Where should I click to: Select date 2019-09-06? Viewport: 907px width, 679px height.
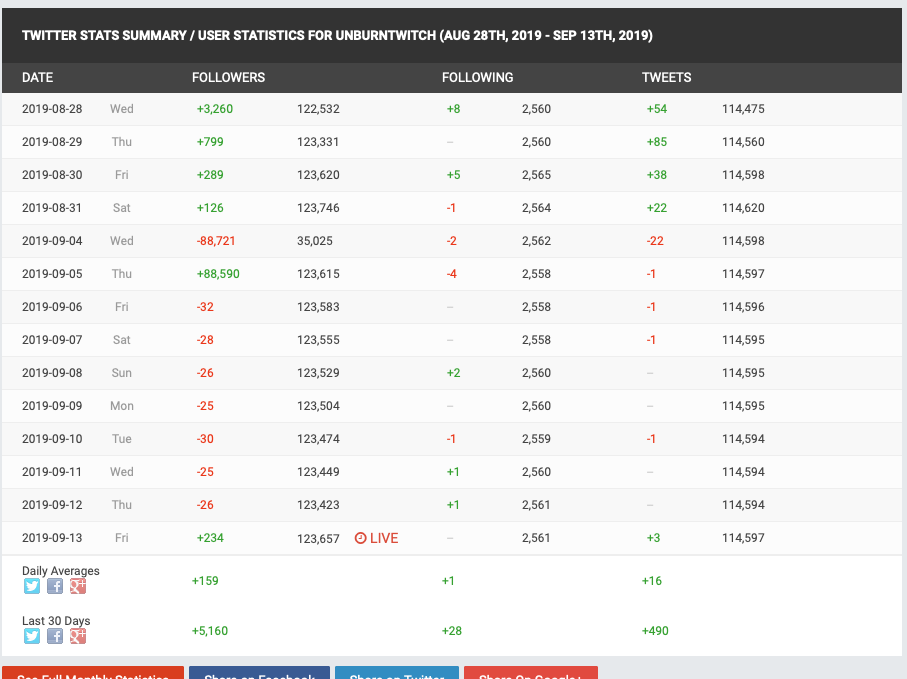pos(52,307)
